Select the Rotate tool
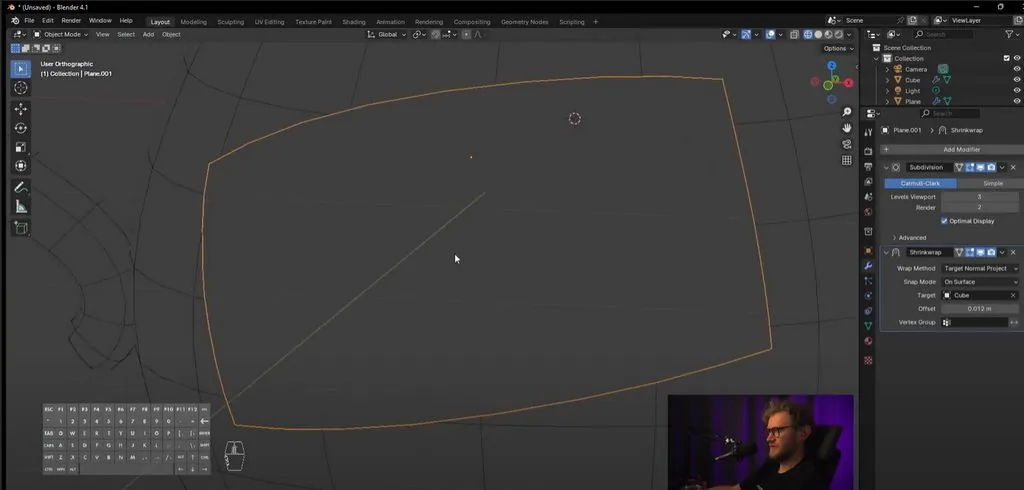 point(21,128)
